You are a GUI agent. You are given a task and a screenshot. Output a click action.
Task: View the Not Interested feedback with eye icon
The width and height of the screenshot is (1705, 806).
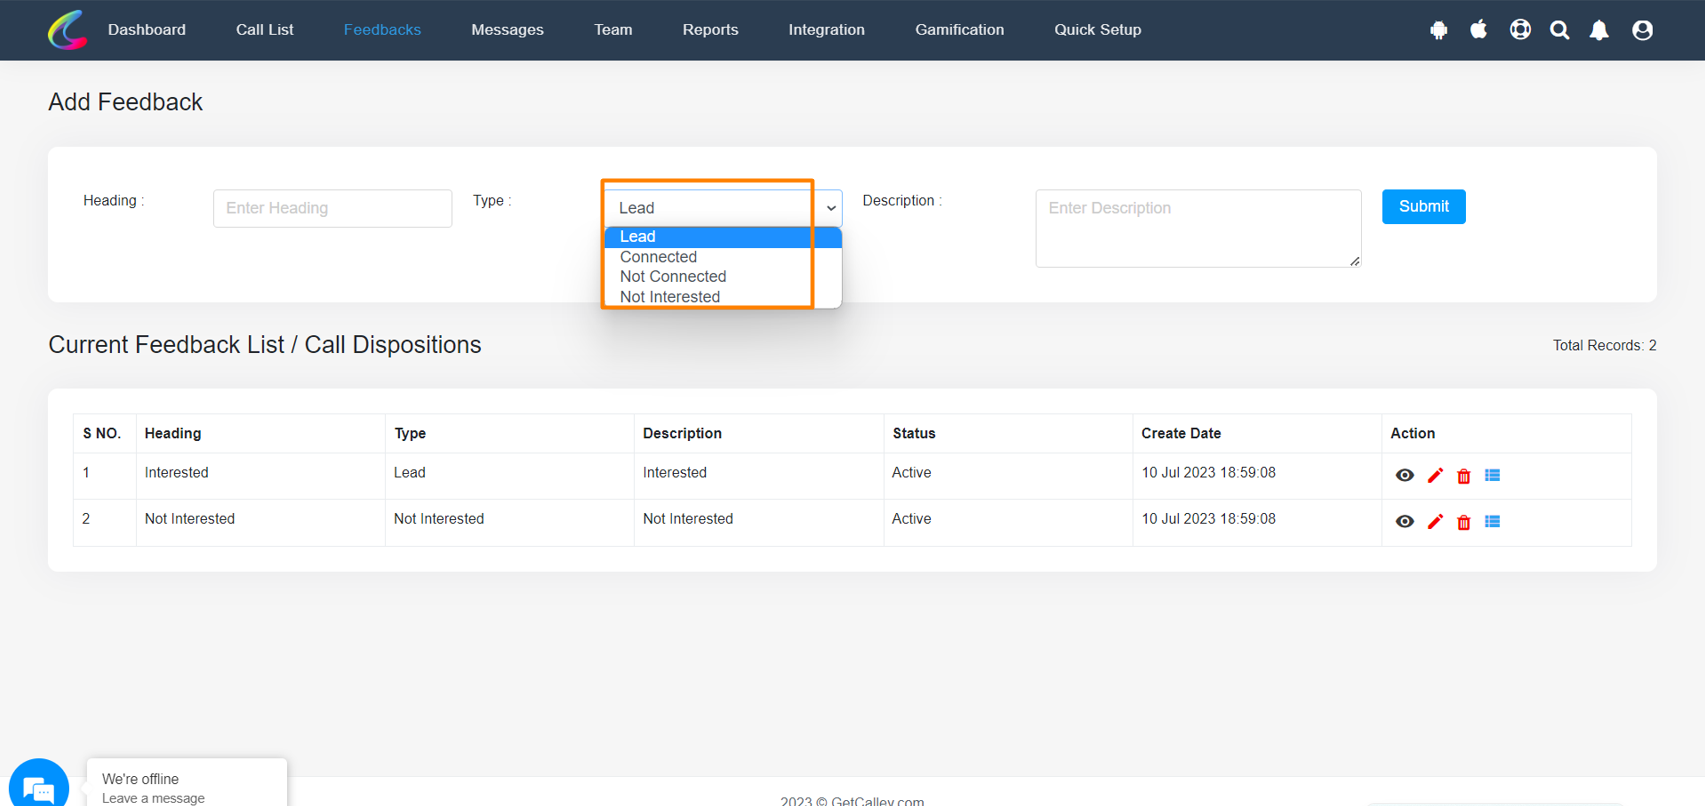tap(1404, 522)
